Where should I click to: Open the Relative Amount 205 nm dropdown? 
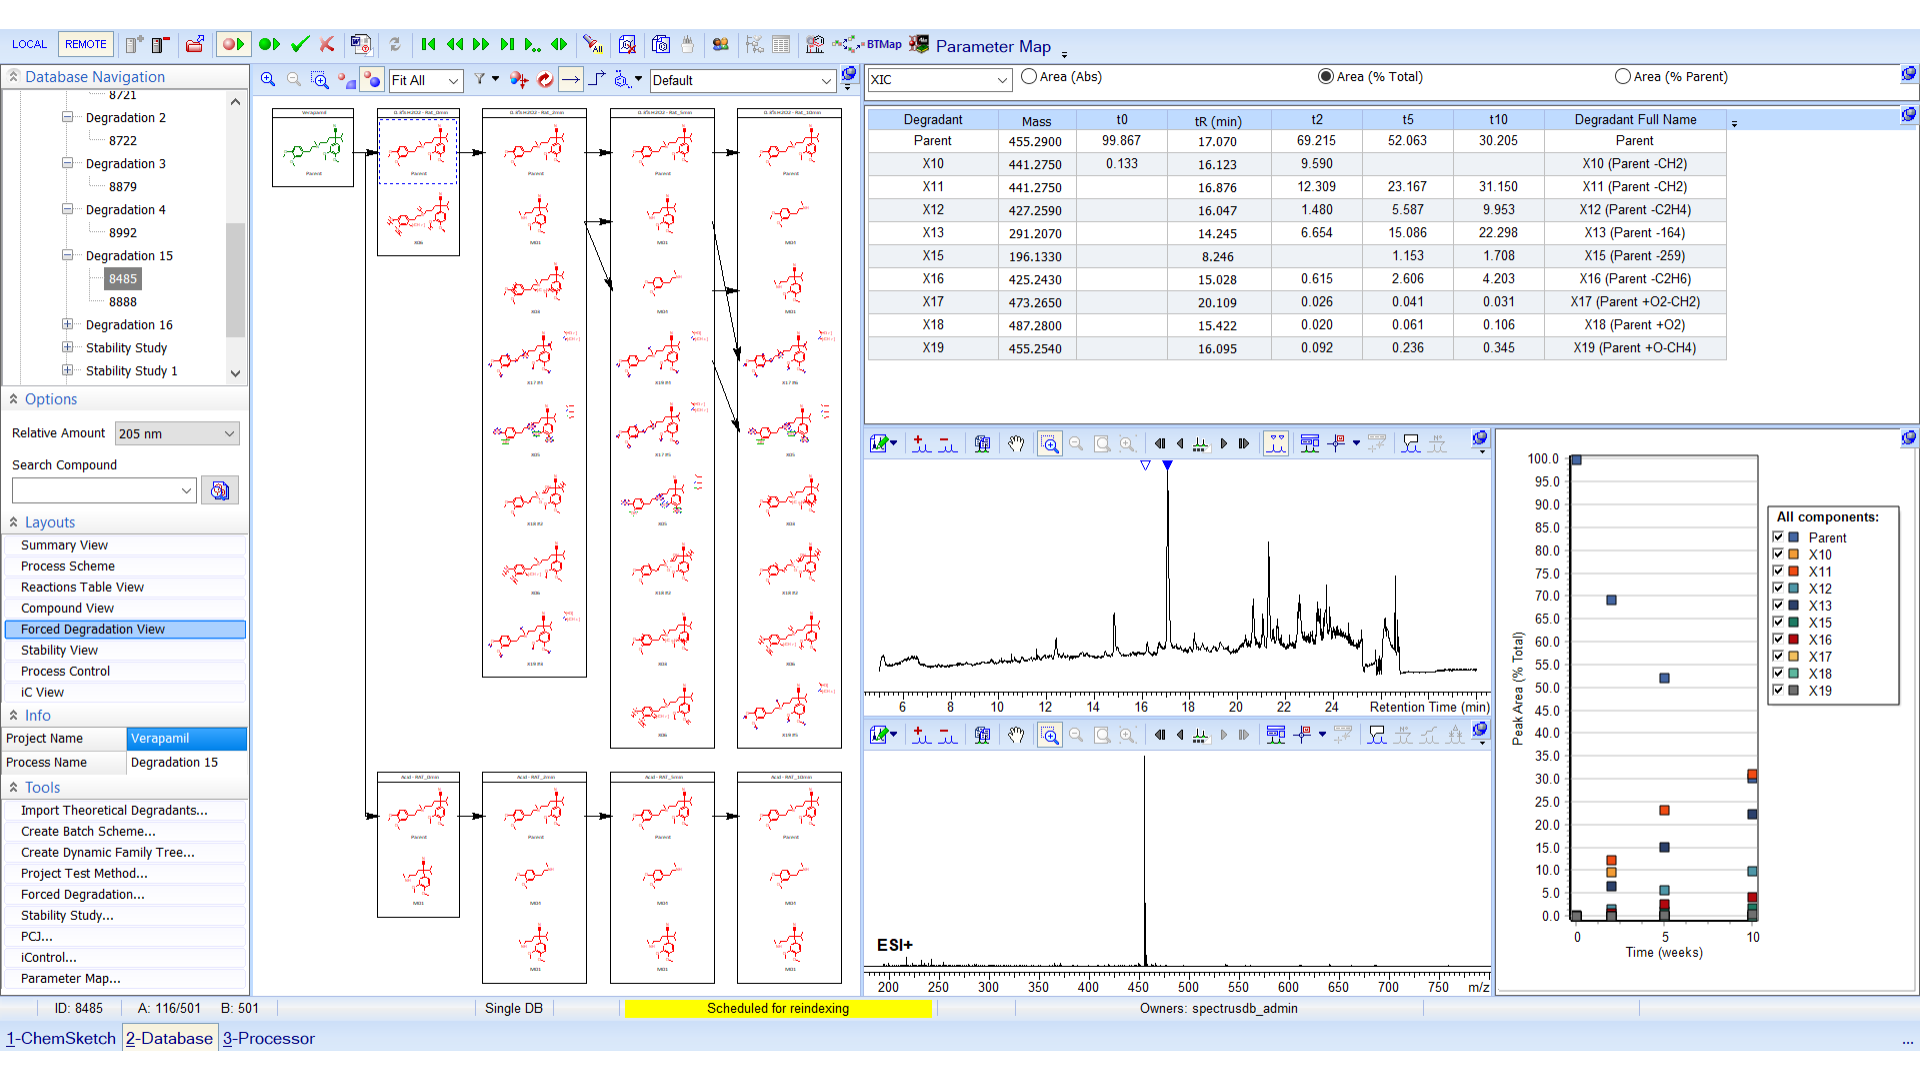pyautogui.click(x=229, y=433)
